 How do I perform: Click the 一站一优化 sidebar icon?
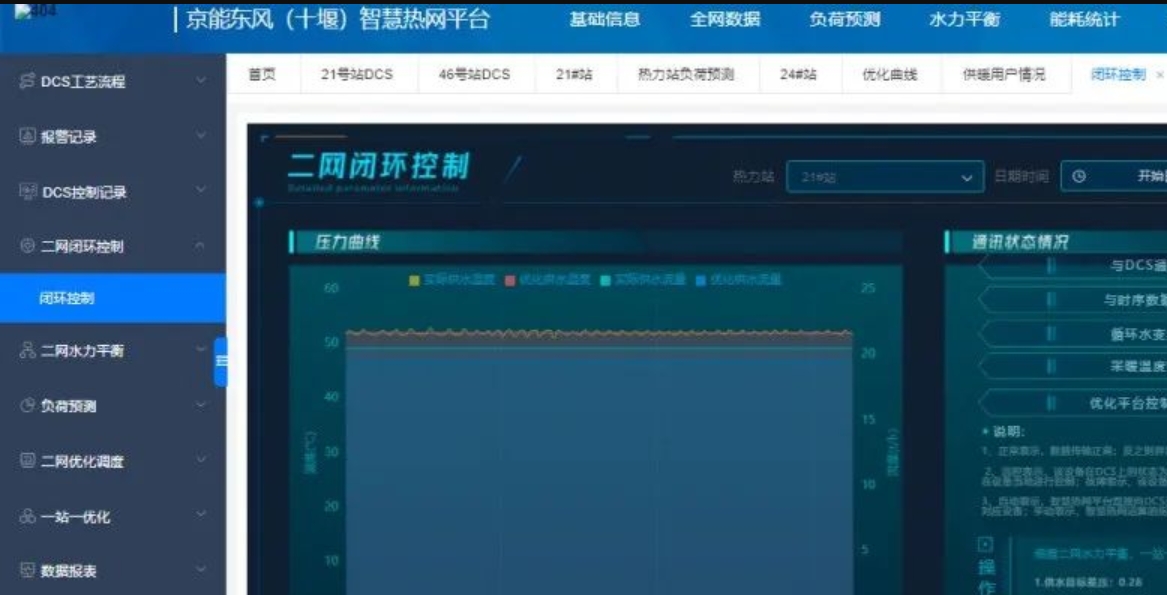(28, 517)
